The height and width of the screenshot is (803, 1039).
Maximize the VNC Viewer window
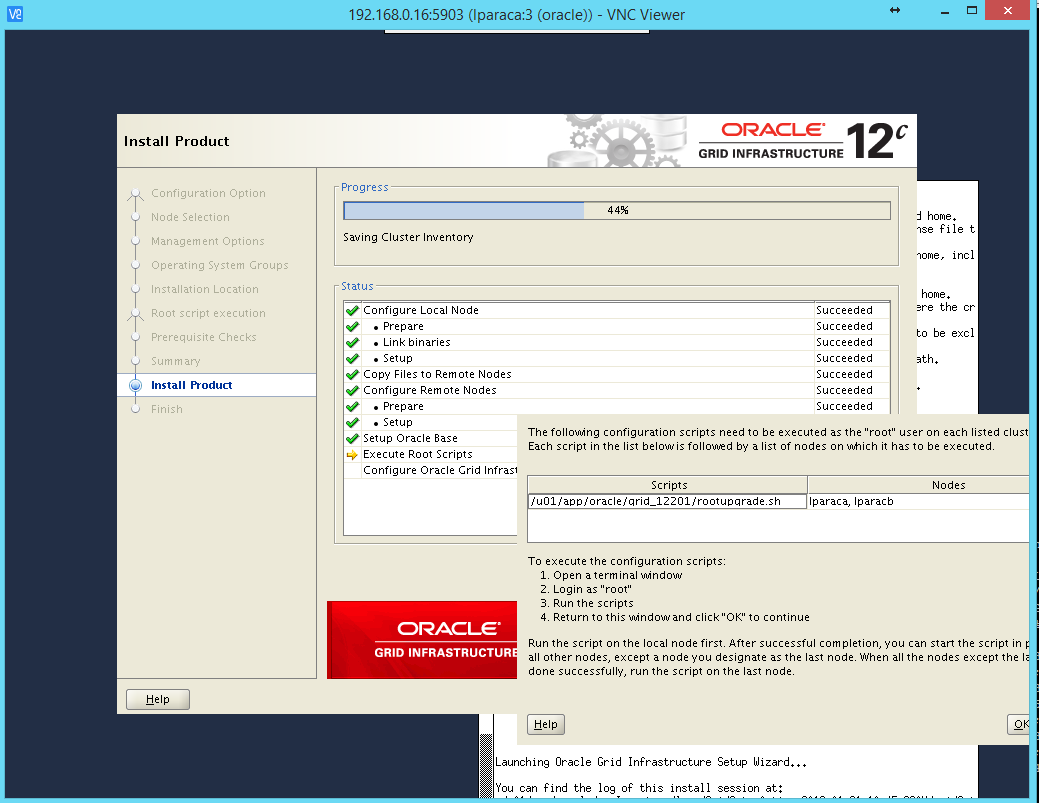point(971,11)
